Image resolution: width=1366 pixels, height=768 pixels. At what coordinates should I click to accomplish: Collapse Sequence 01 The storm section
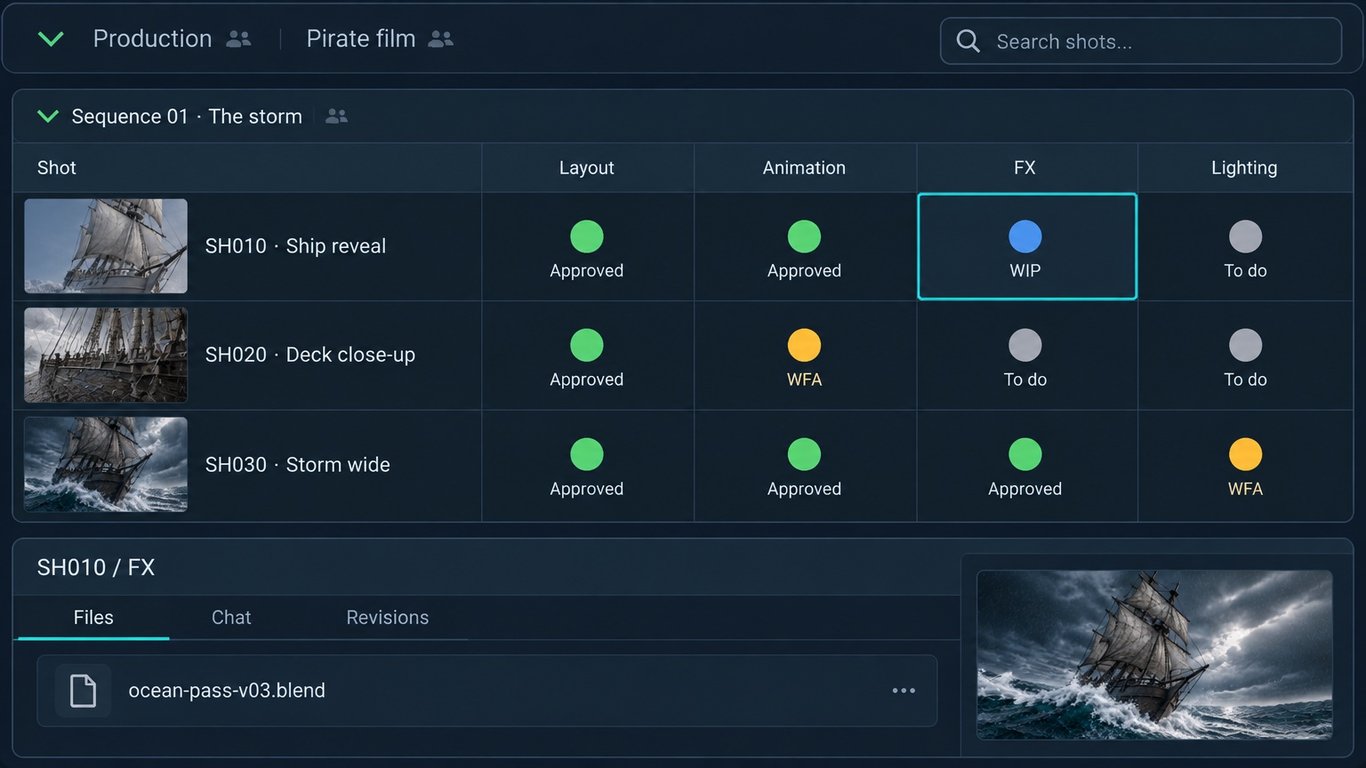pyautogui.click(x=48, y=116)
